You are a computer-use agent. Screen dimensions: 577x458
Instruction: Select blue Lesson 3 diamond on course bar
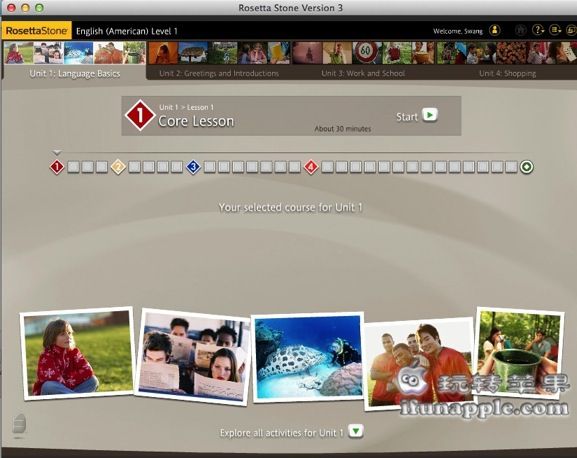[193, 167]
